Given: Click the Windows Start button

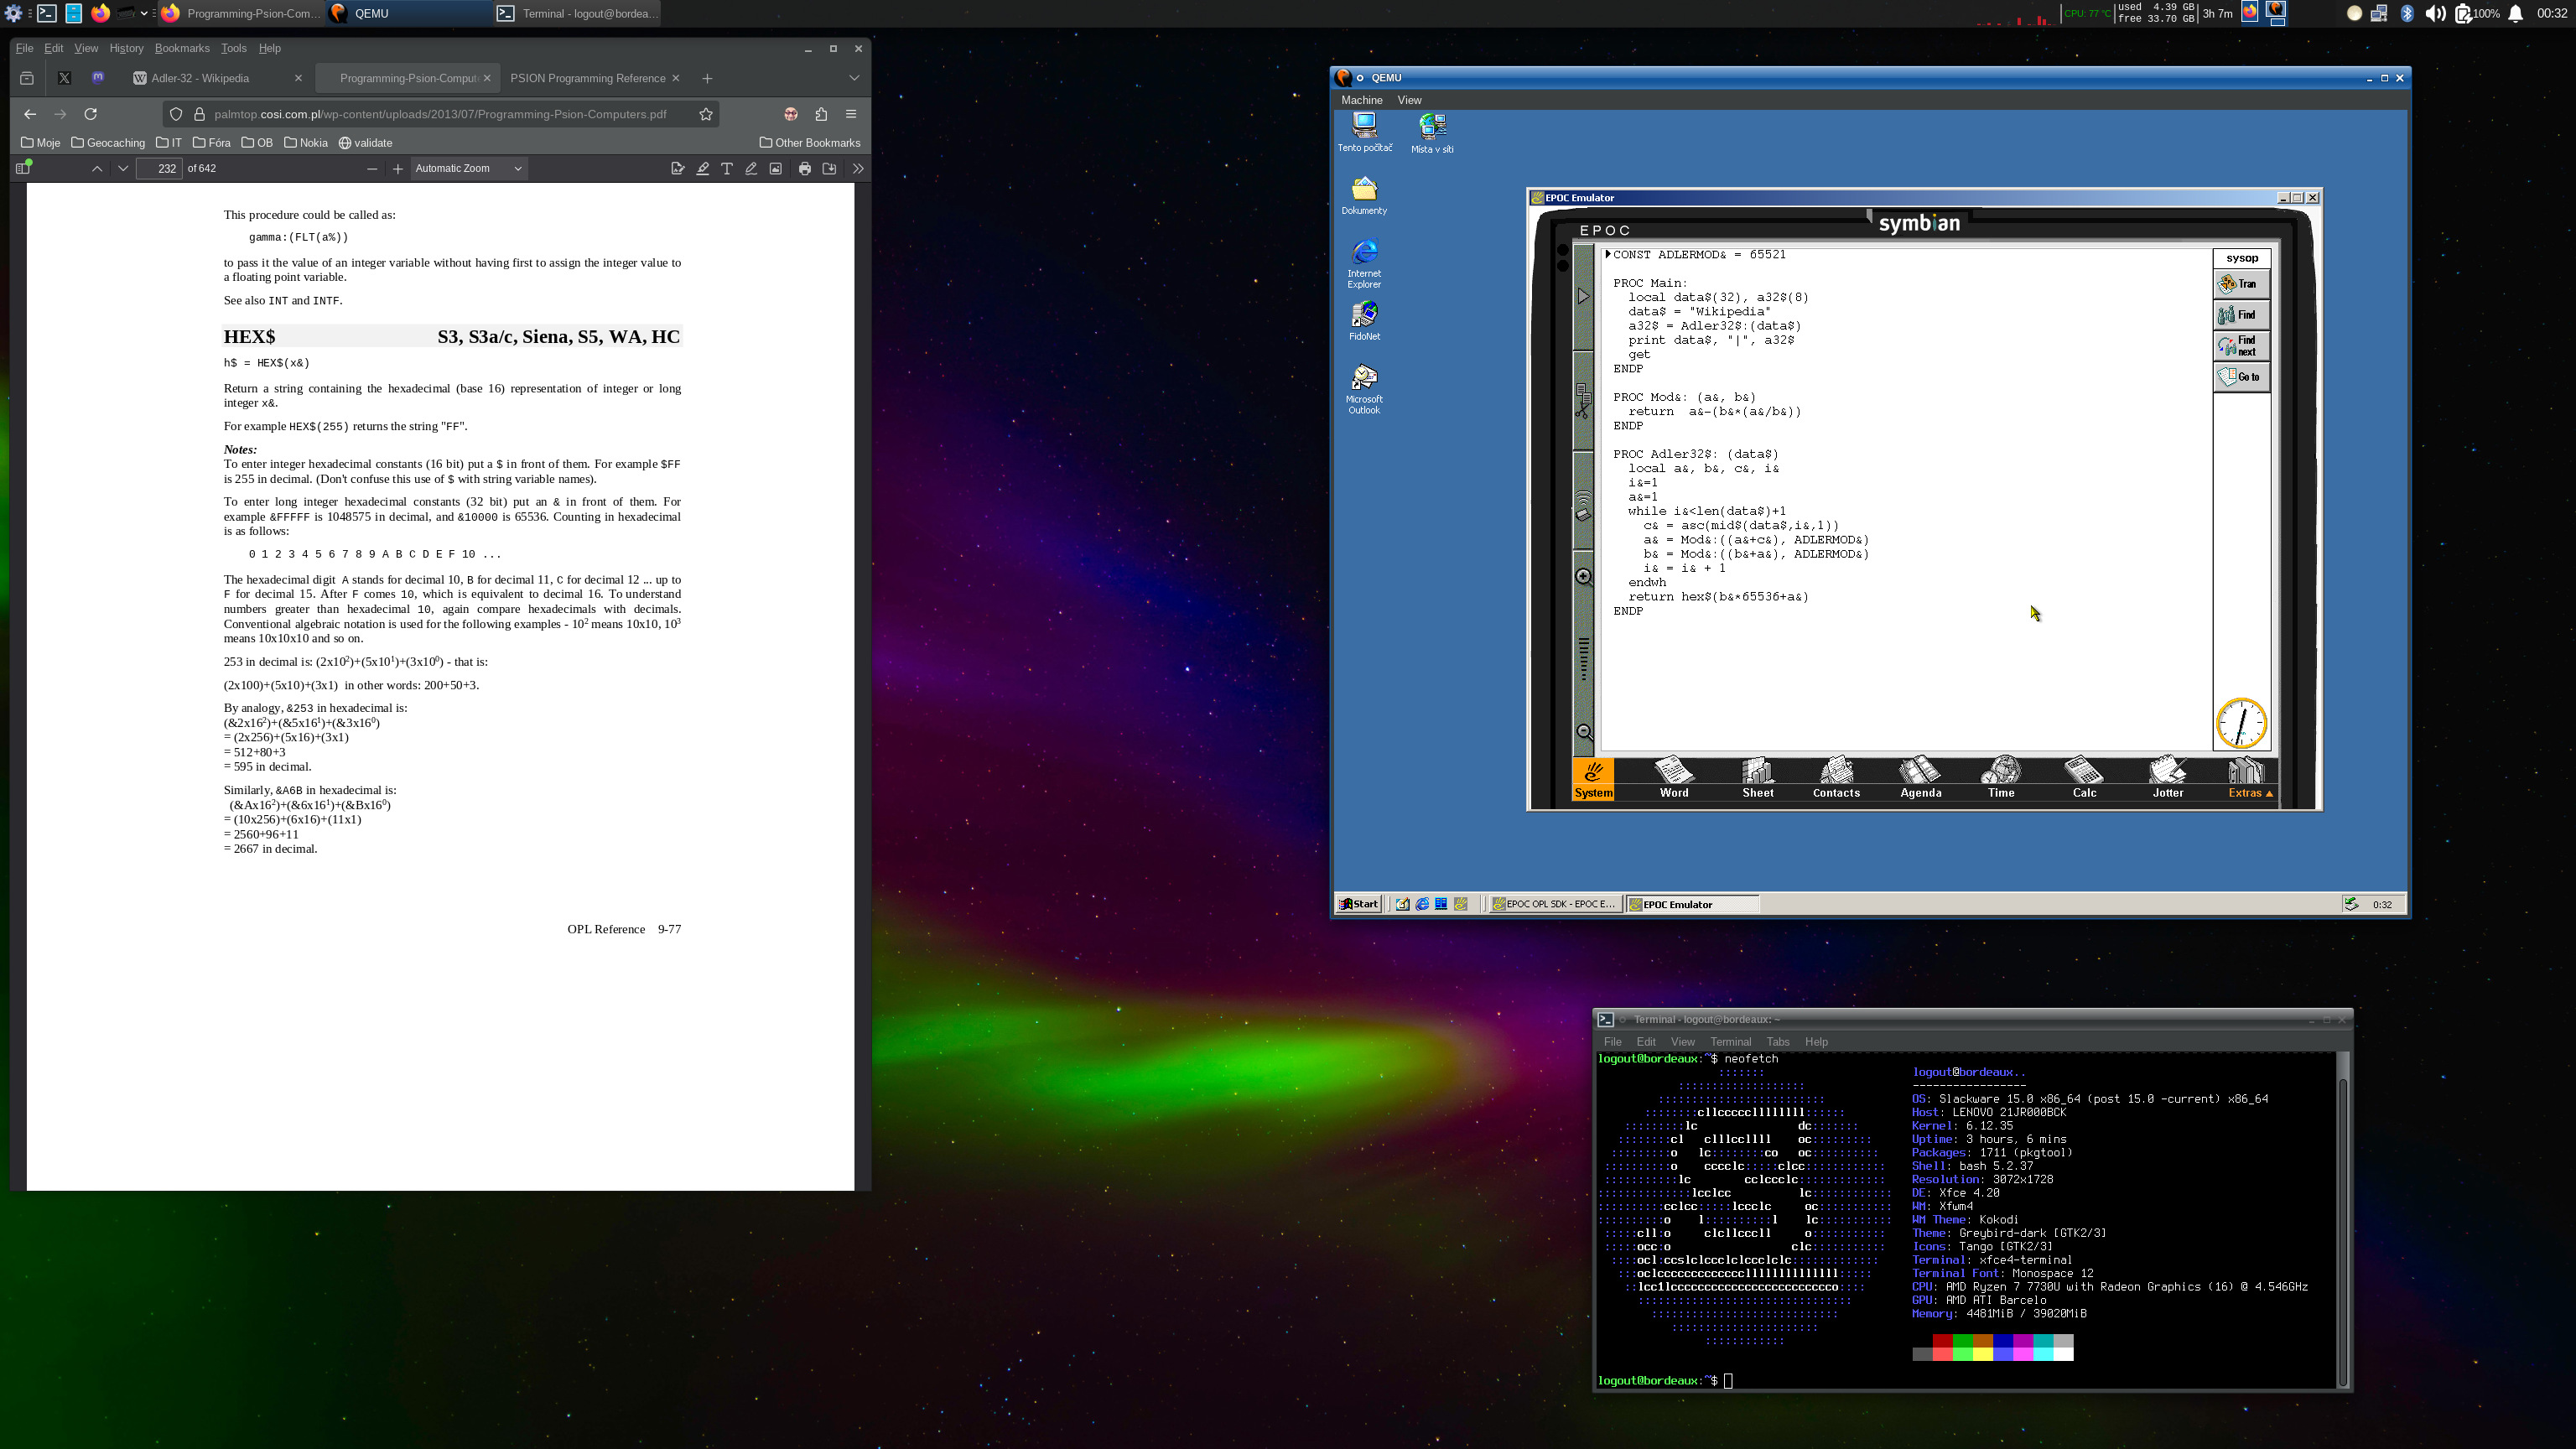Looking at the screenshot, I should click(x=1359, y=904).
